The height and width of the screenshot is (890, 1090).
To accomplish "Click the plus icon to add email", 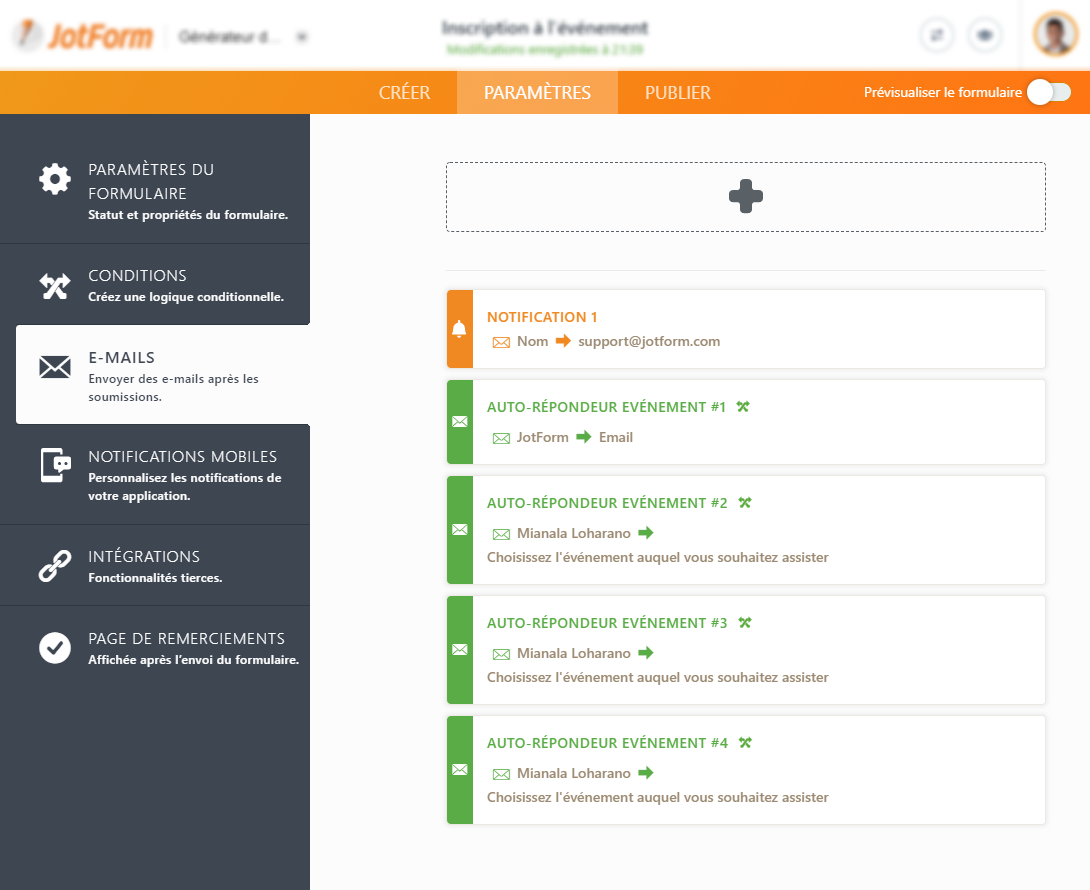I will [746, 197].
